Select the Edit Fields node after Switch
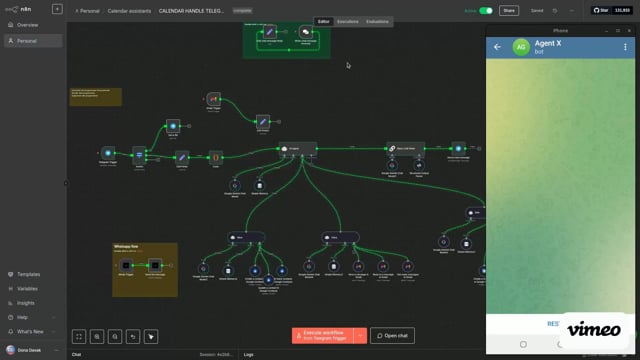Image resolution: width=640 pixels, height=360 pixels. [x=182, y=158]
